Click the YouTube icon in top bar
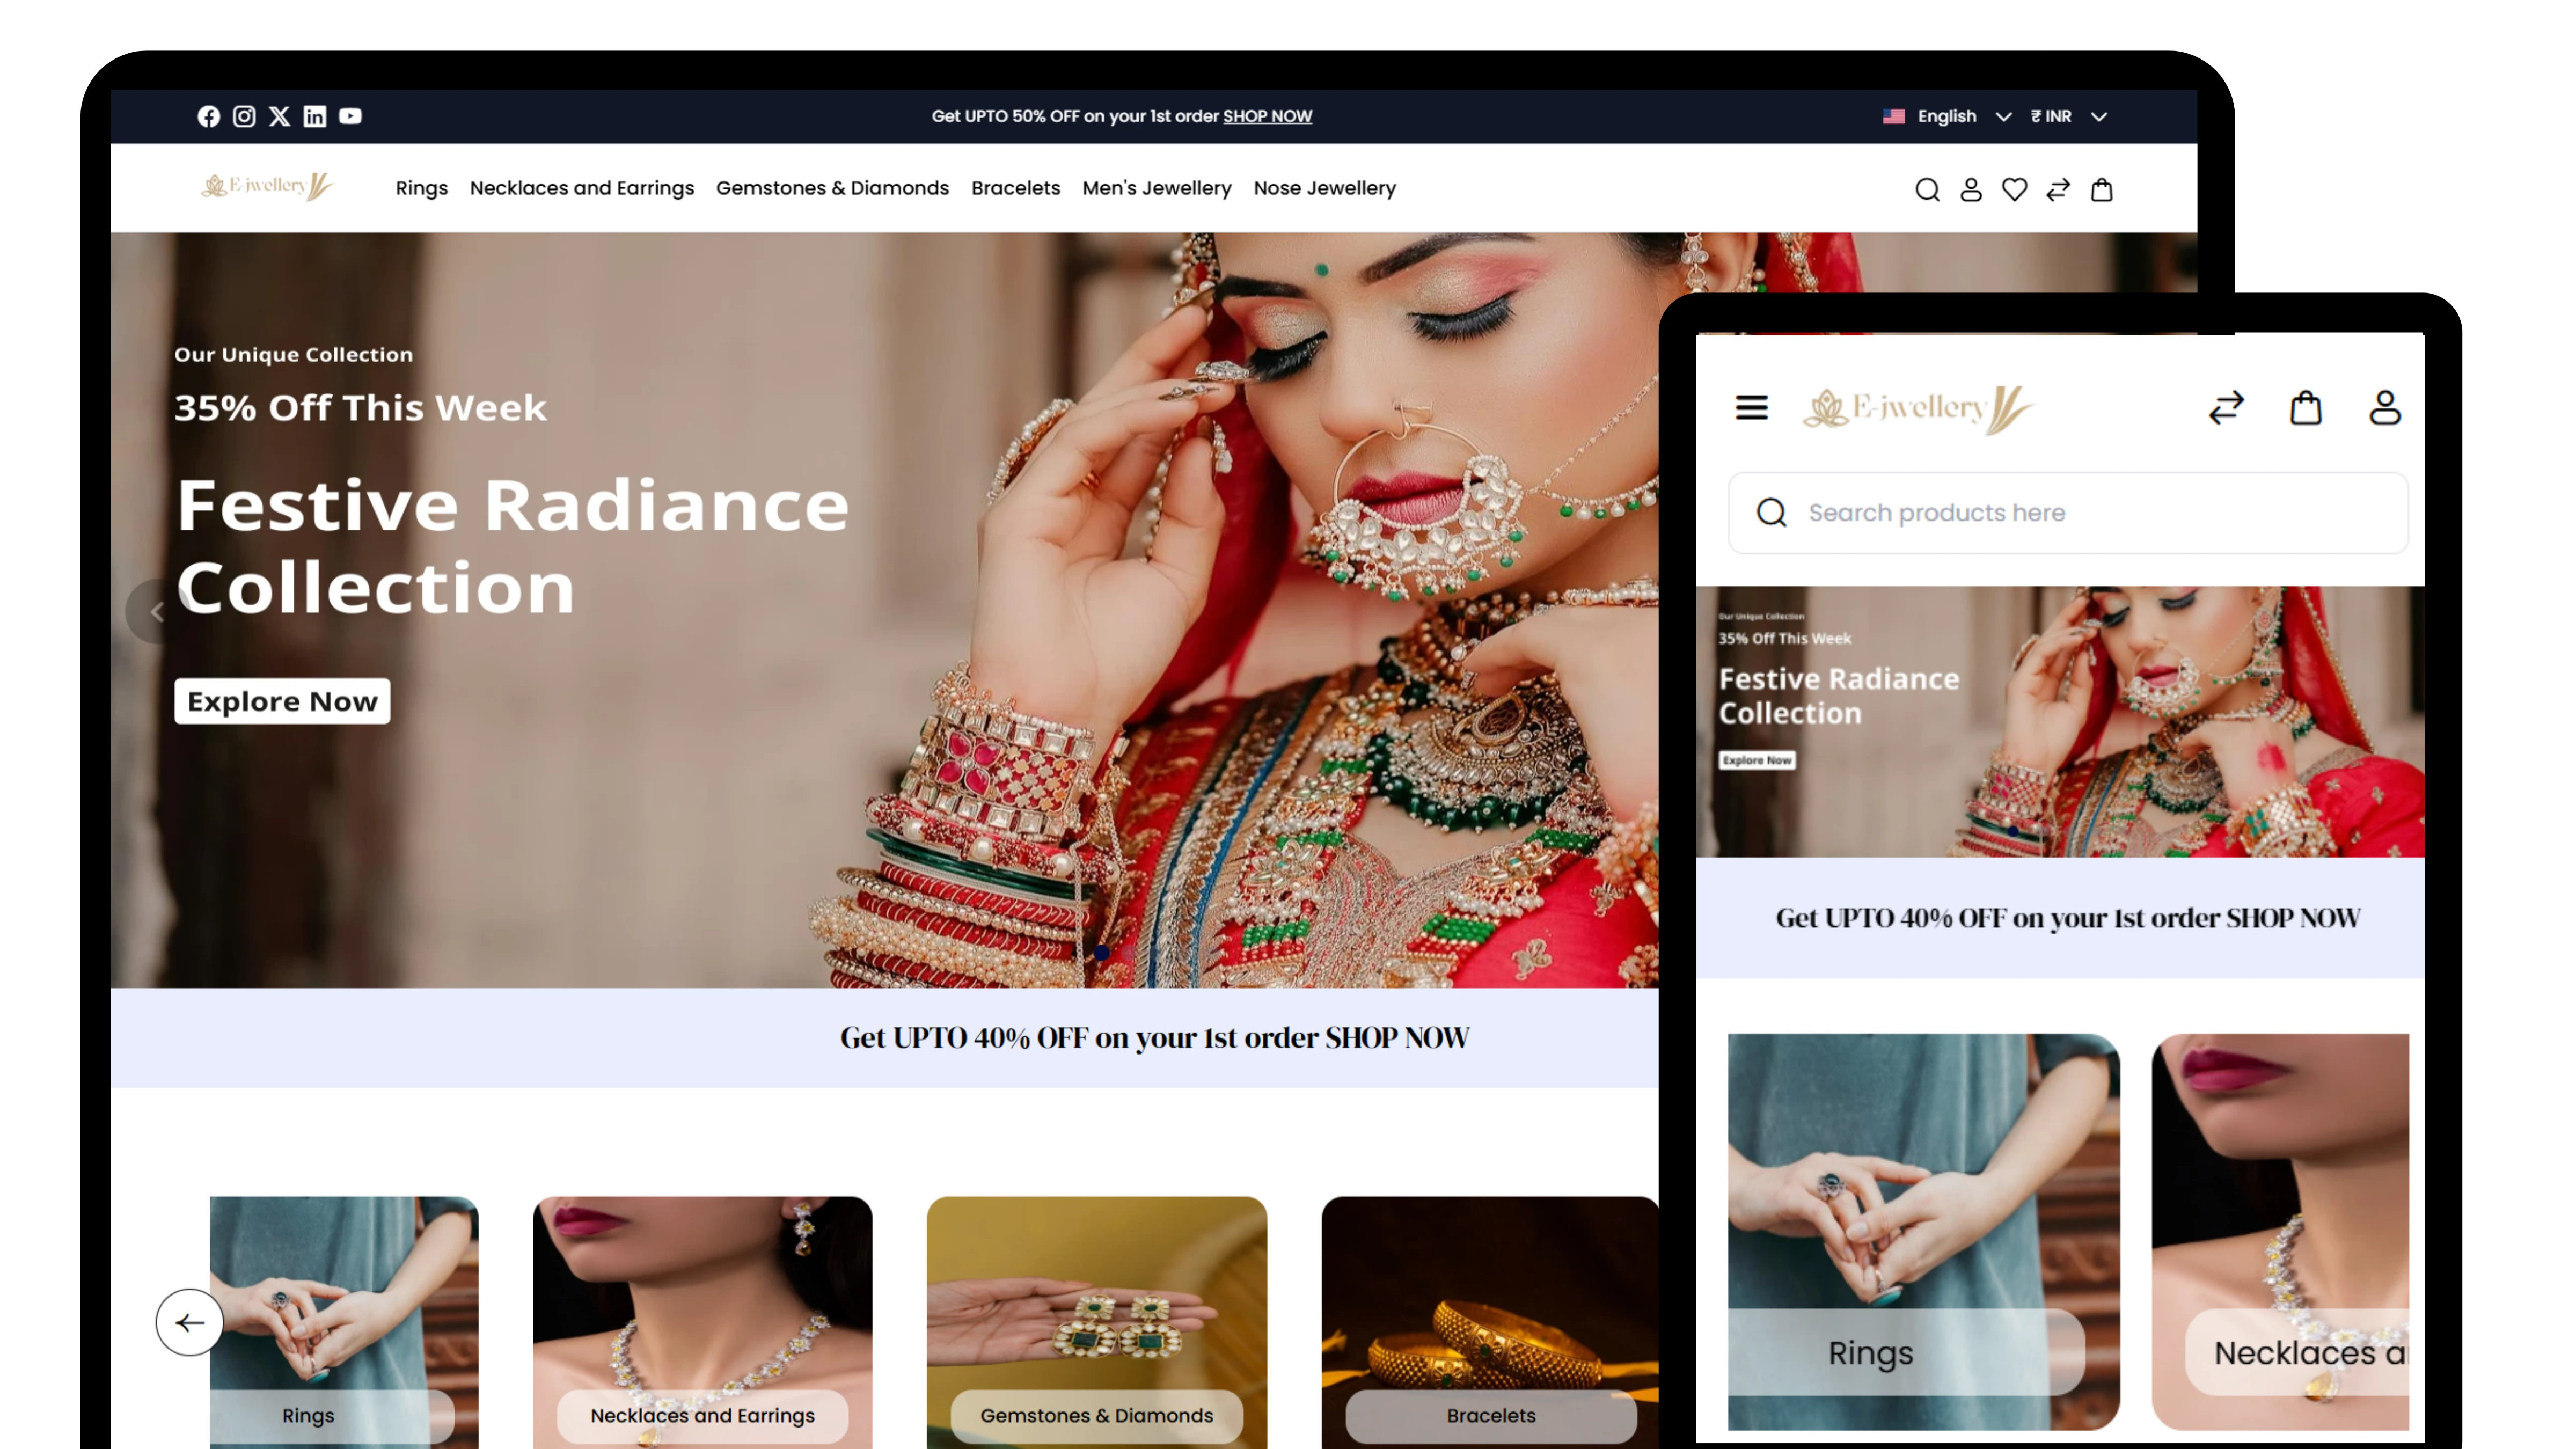Screen dimensions: 2576x1449 350,116
